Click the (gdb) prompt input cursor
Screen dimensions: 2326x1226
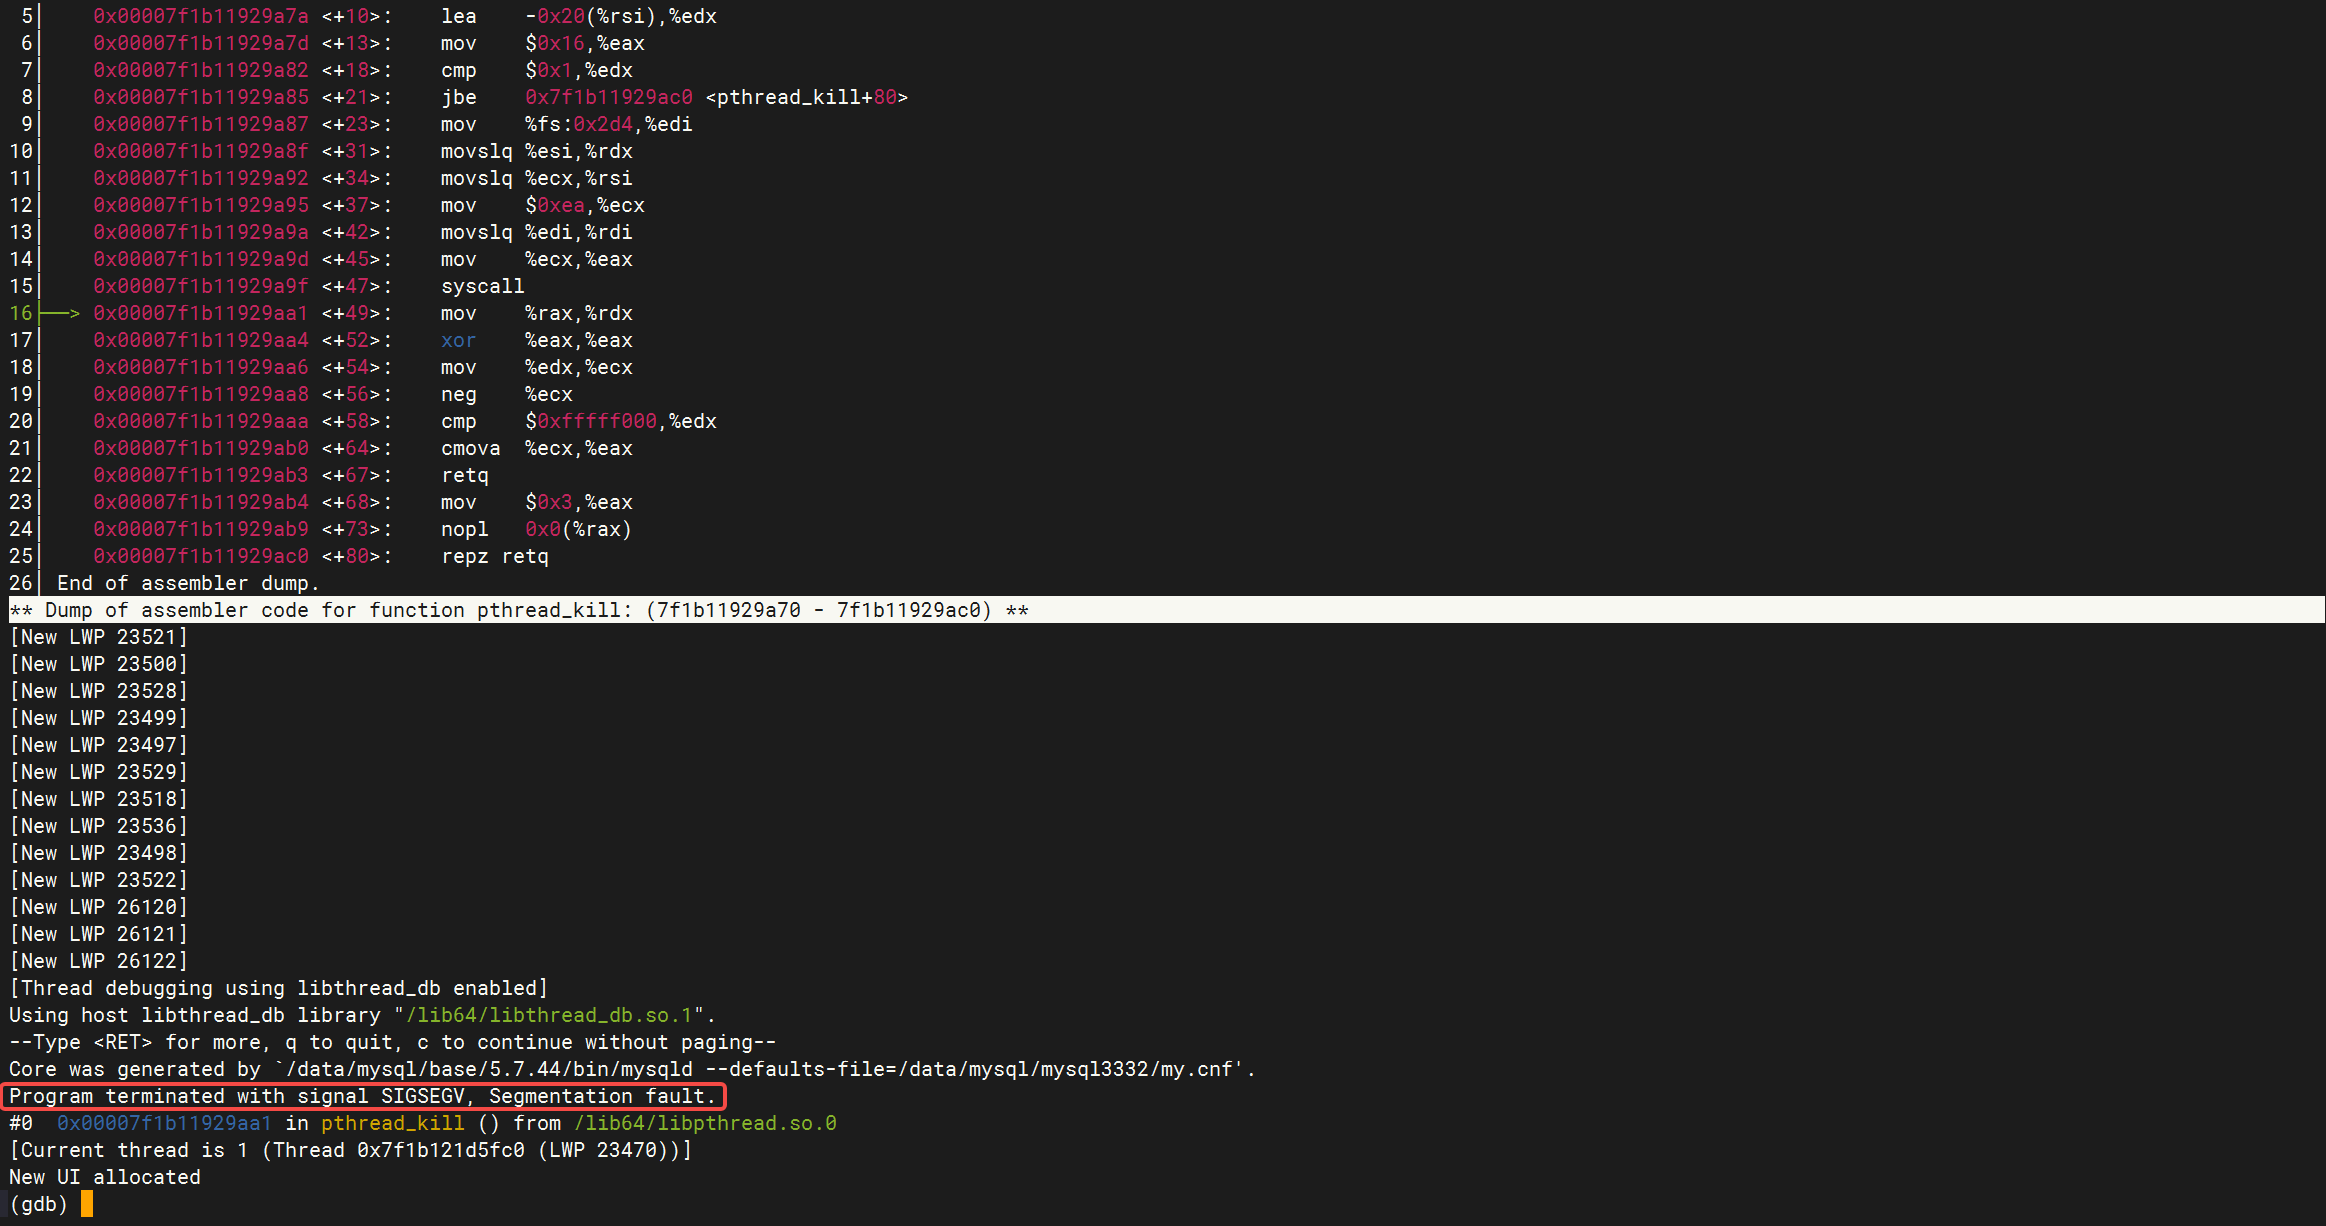pos(87,1204)
